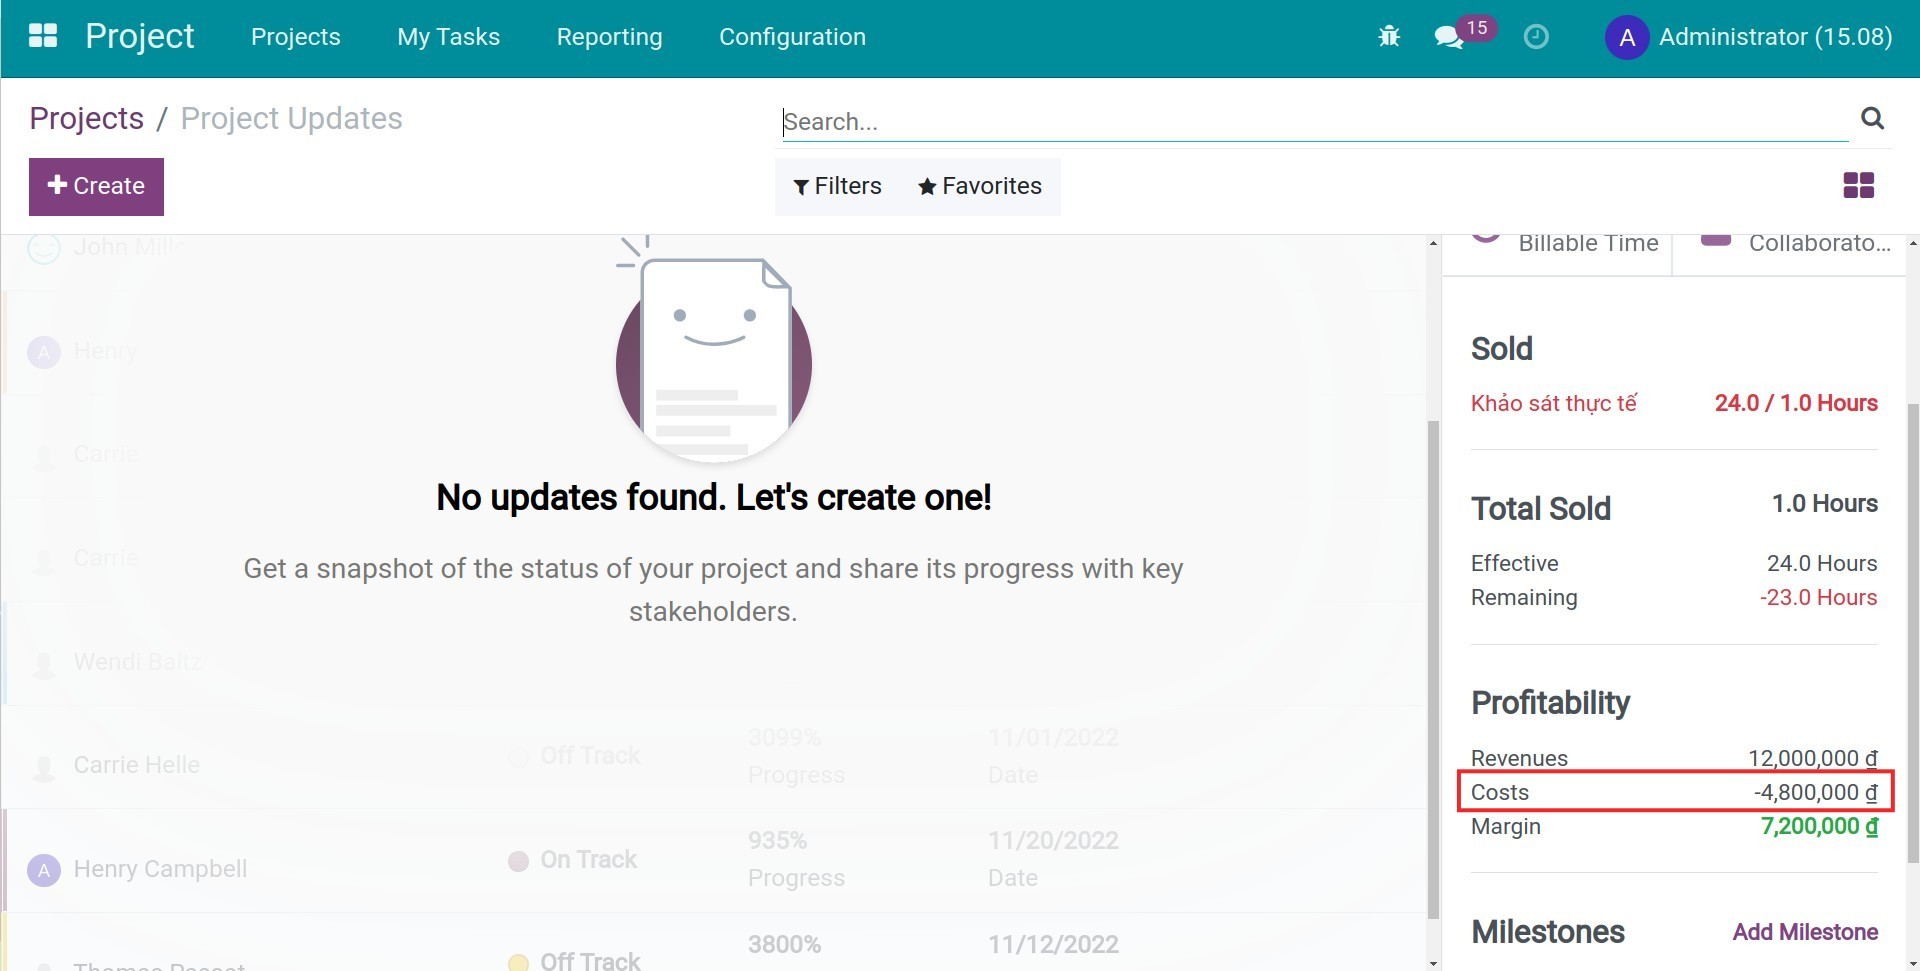
Task: Expand the Favorites dropdown
Action: click(x=980, y=186)
